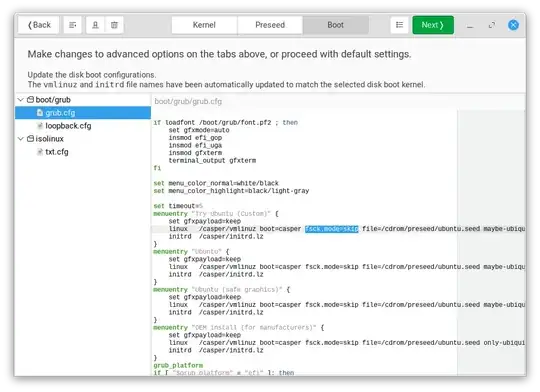Click the 'OEM install (for manufacturers)' menuentry line
The image size is (540, 392).
point(239,327)
